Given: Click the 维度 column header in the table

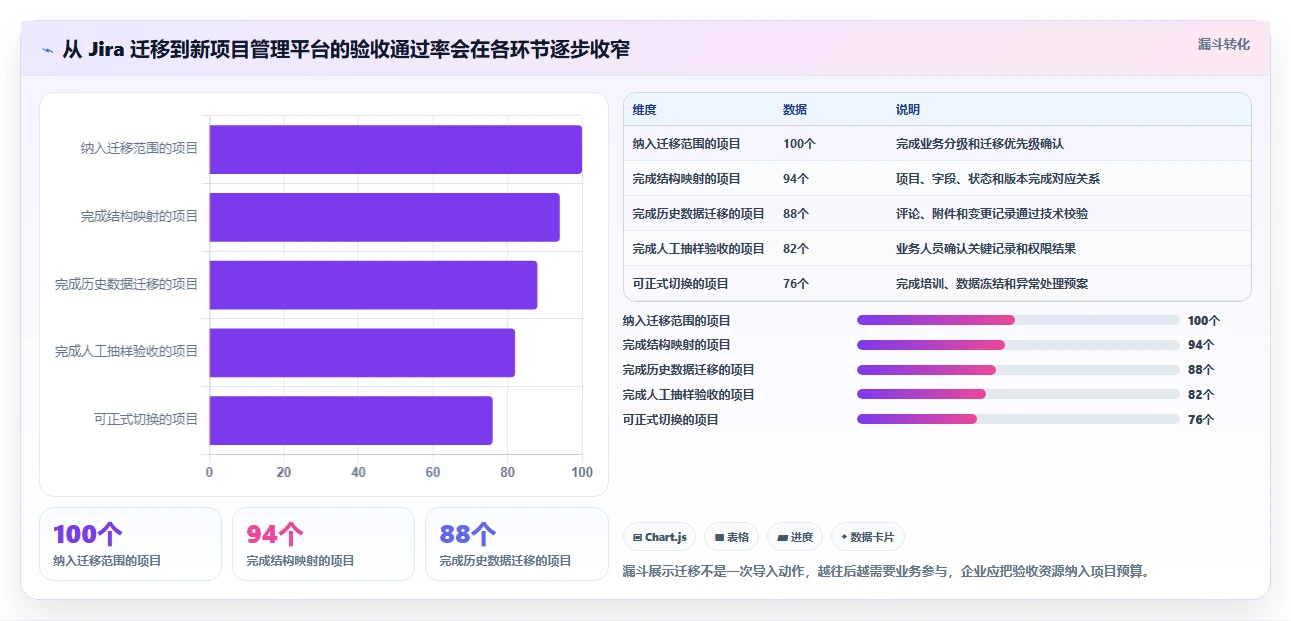Looking at the screenshot, I should point(645,110).
